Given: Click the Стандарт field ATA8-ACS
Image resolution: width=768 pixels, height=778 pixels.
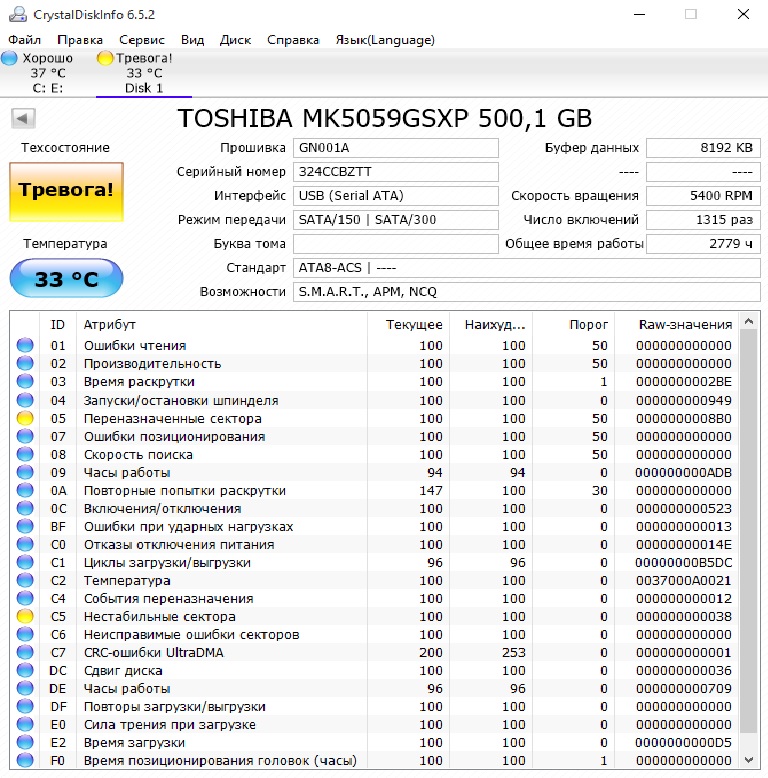Looking at the screenshot, I should pos(526,268).
